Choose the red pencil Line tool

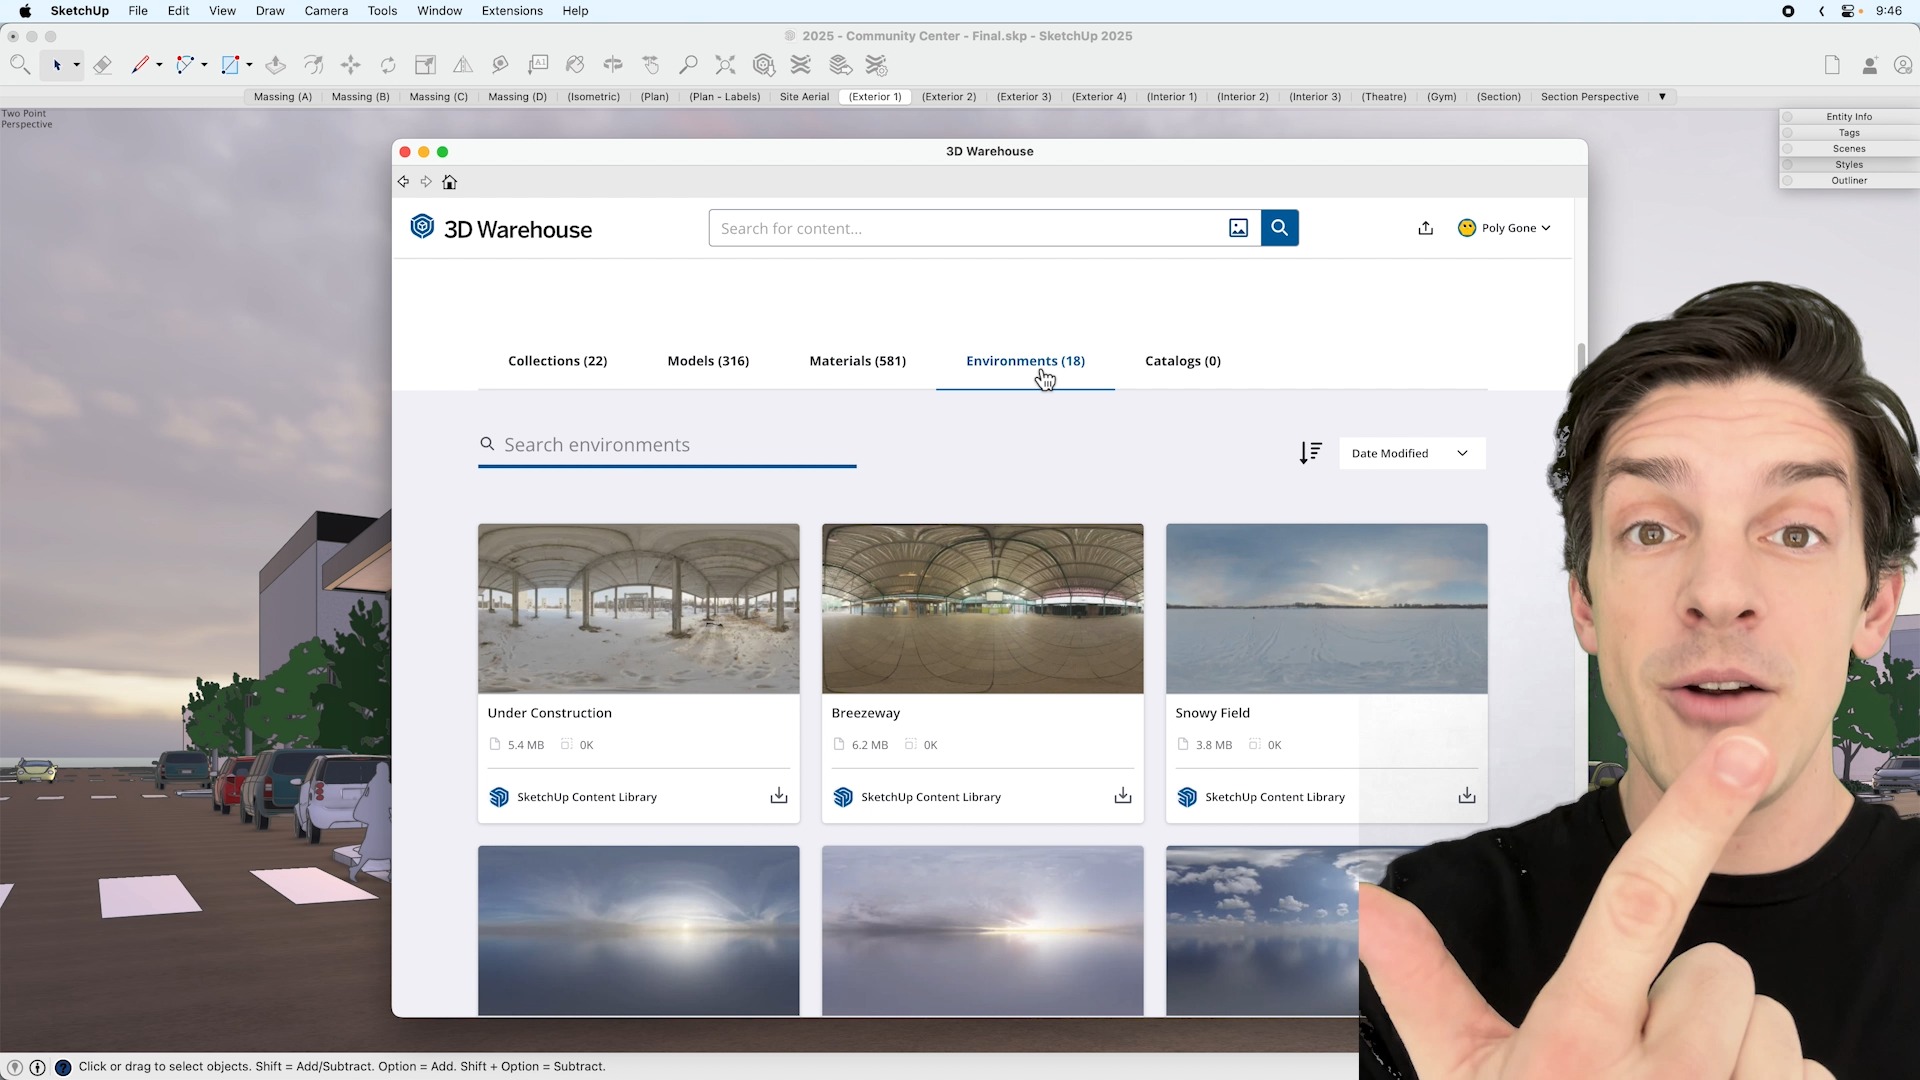tap(140, 65)
